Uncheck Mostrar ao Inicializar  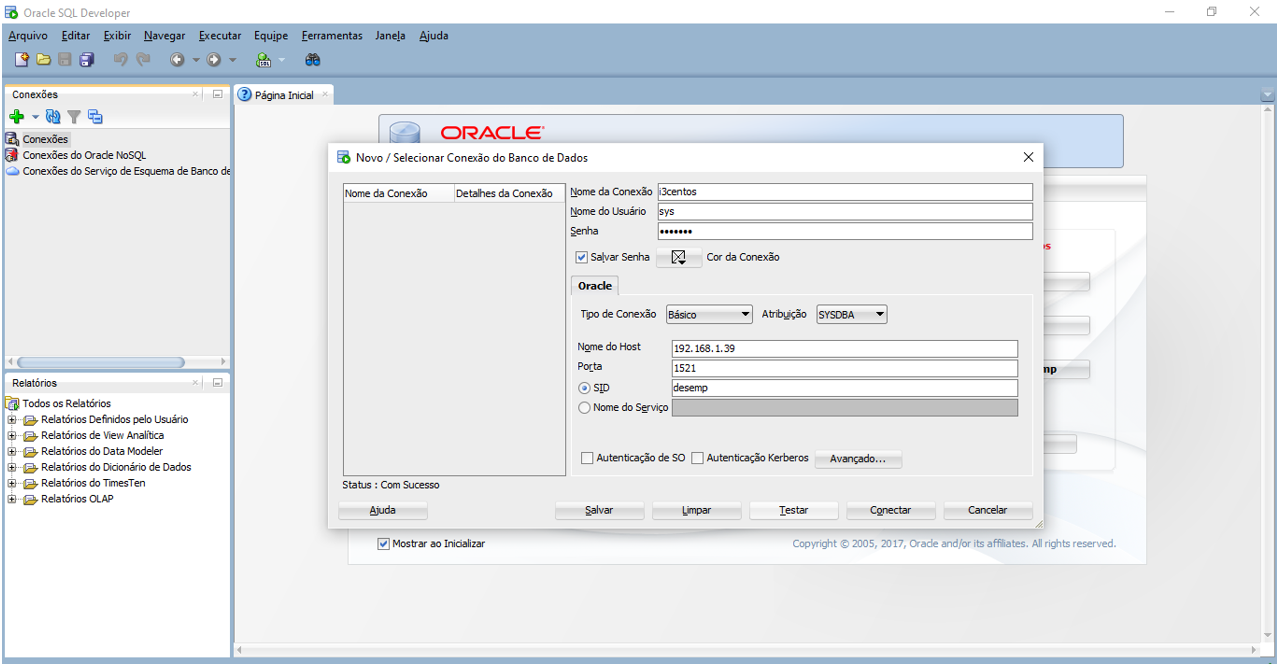click(x=383, y=544)
